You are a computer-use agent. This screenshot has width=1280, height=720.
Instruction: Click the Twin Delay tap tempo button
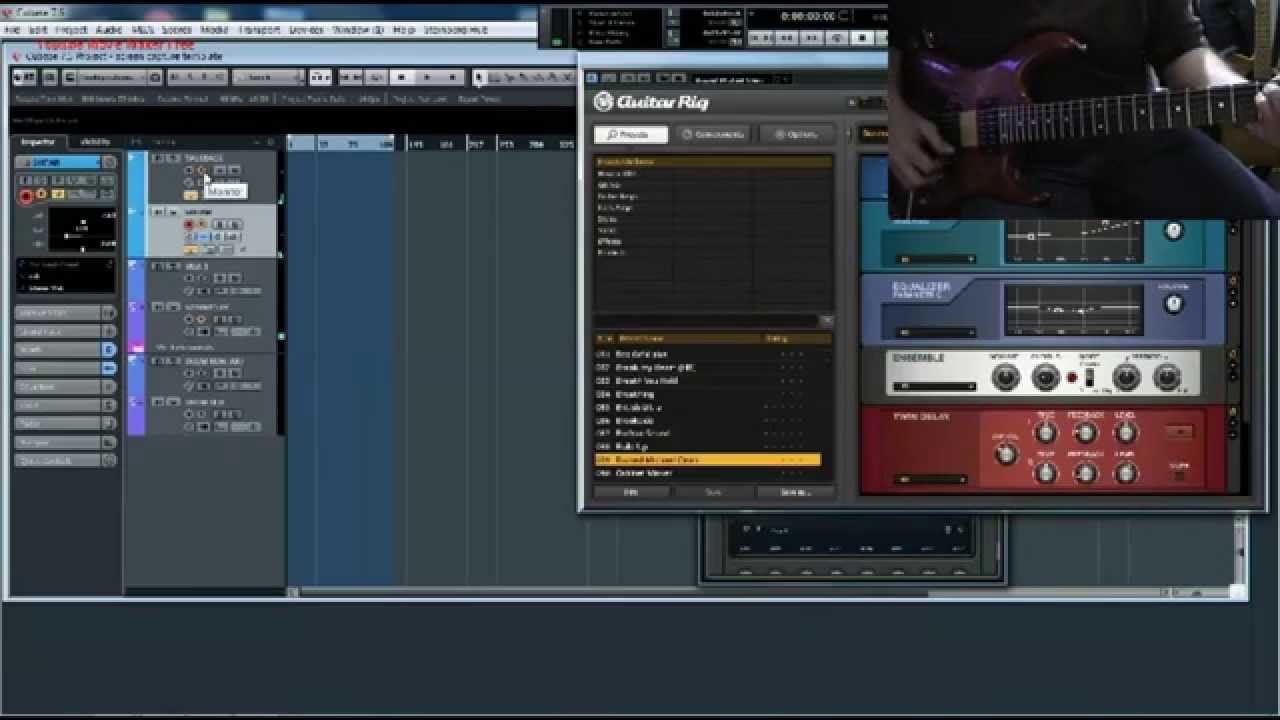pyautogui.click(x=1180, y=432)
